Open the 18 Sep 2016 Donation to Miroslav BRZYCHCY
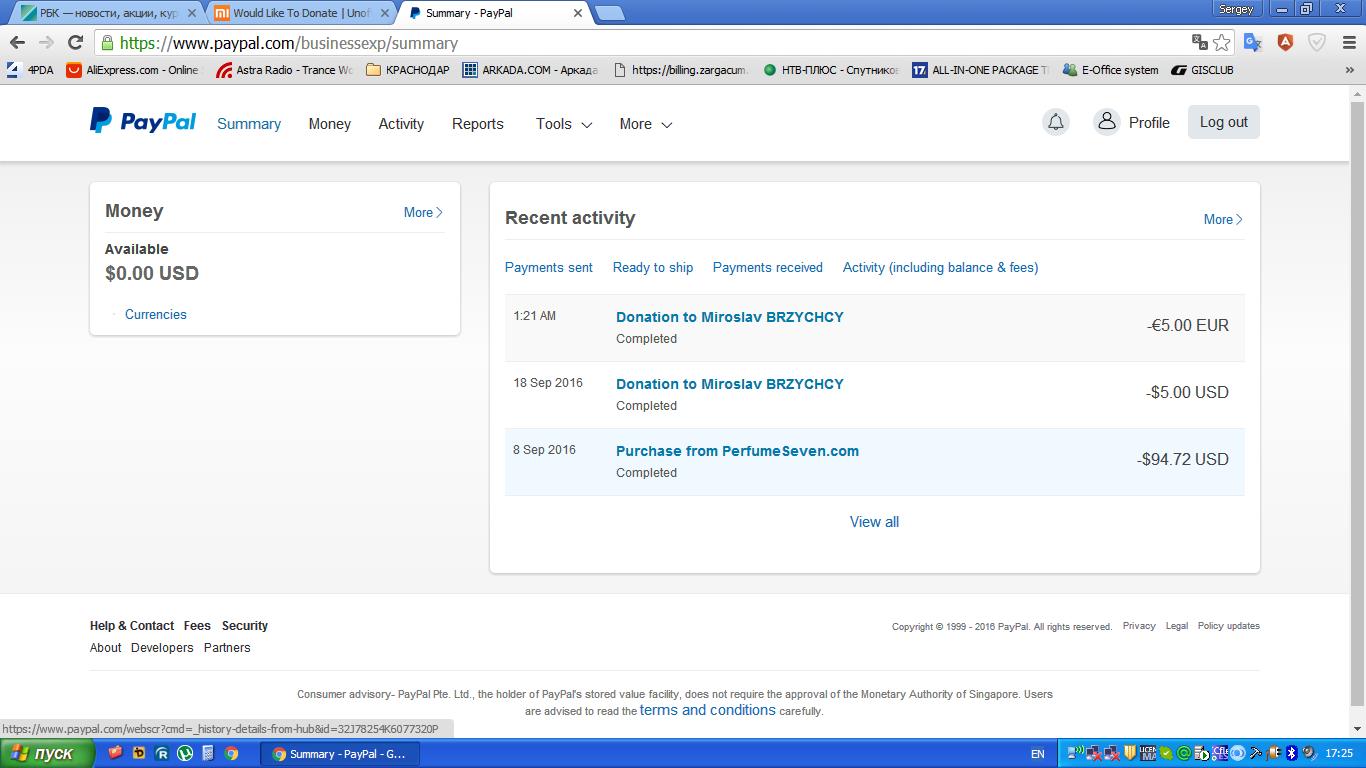This screenshot has width=1366, height=768. click(x=730, y=384)
